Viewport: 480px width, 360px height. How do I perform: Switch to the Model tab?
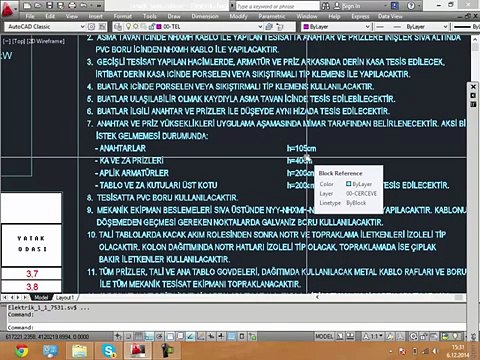41,297
